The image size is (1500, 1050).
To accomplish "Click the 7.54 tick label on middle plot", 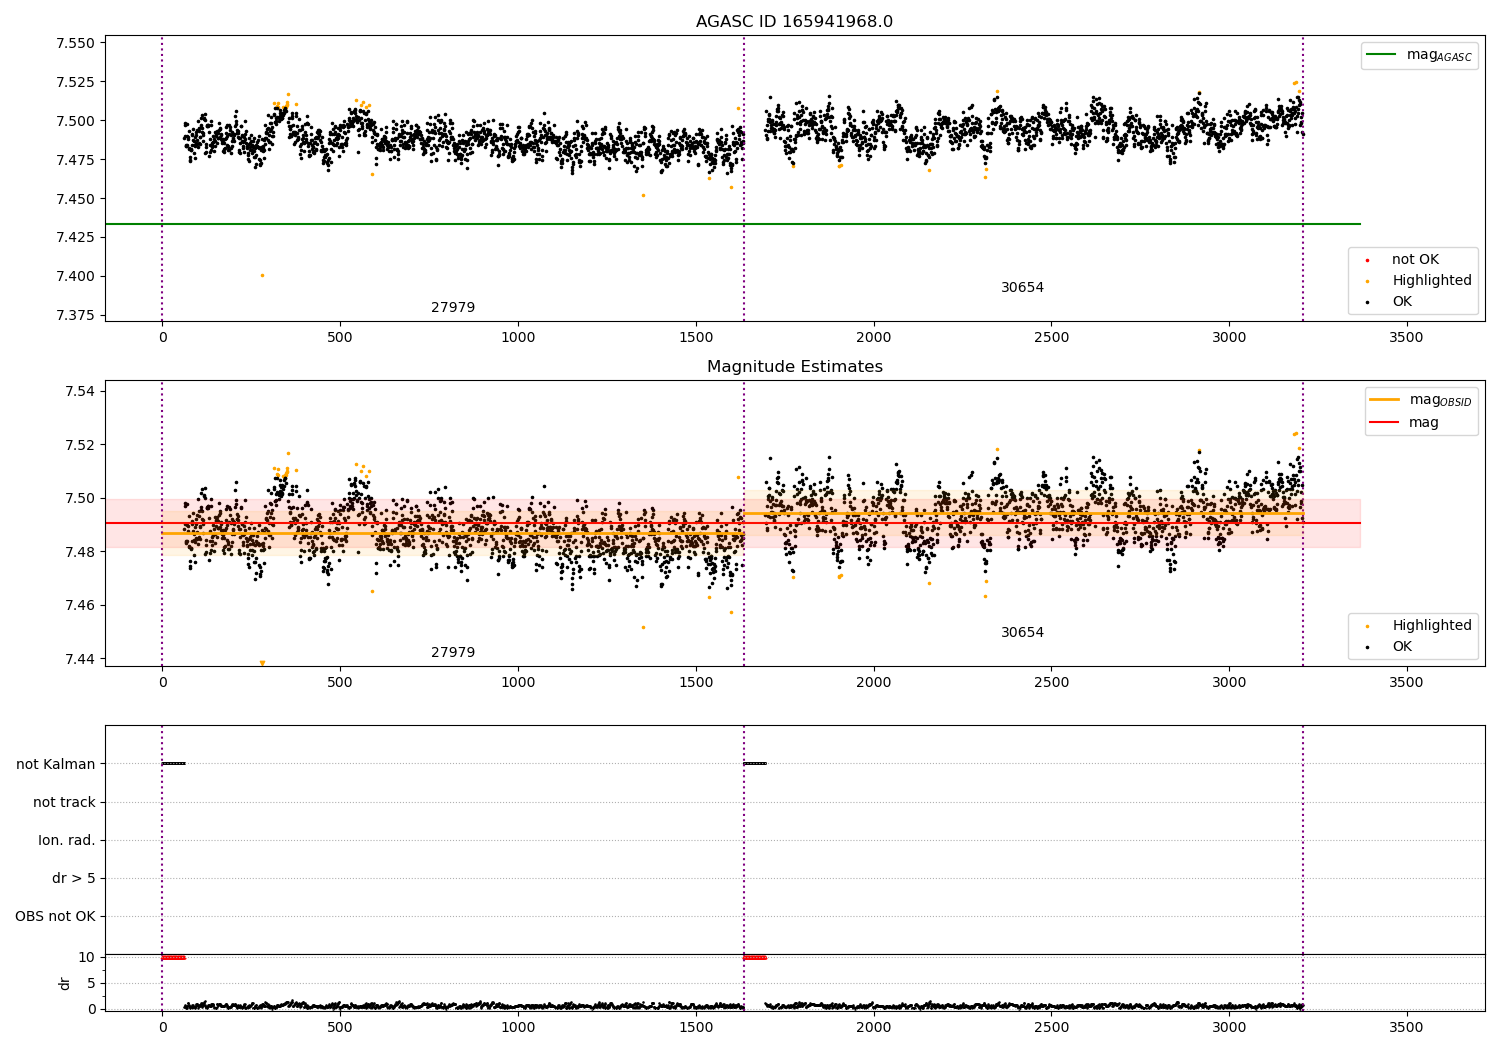I will pos(79,391).
